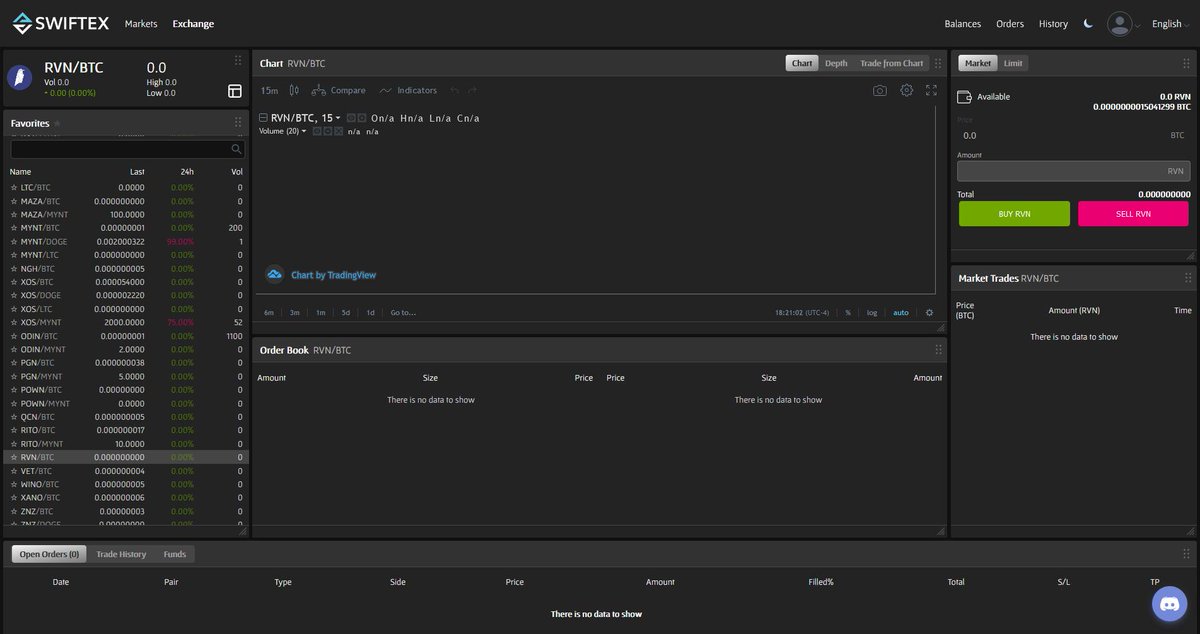
Task: Open chart timezone 18:21:02 (UTC-4)
Action: [x=803, y=312]
